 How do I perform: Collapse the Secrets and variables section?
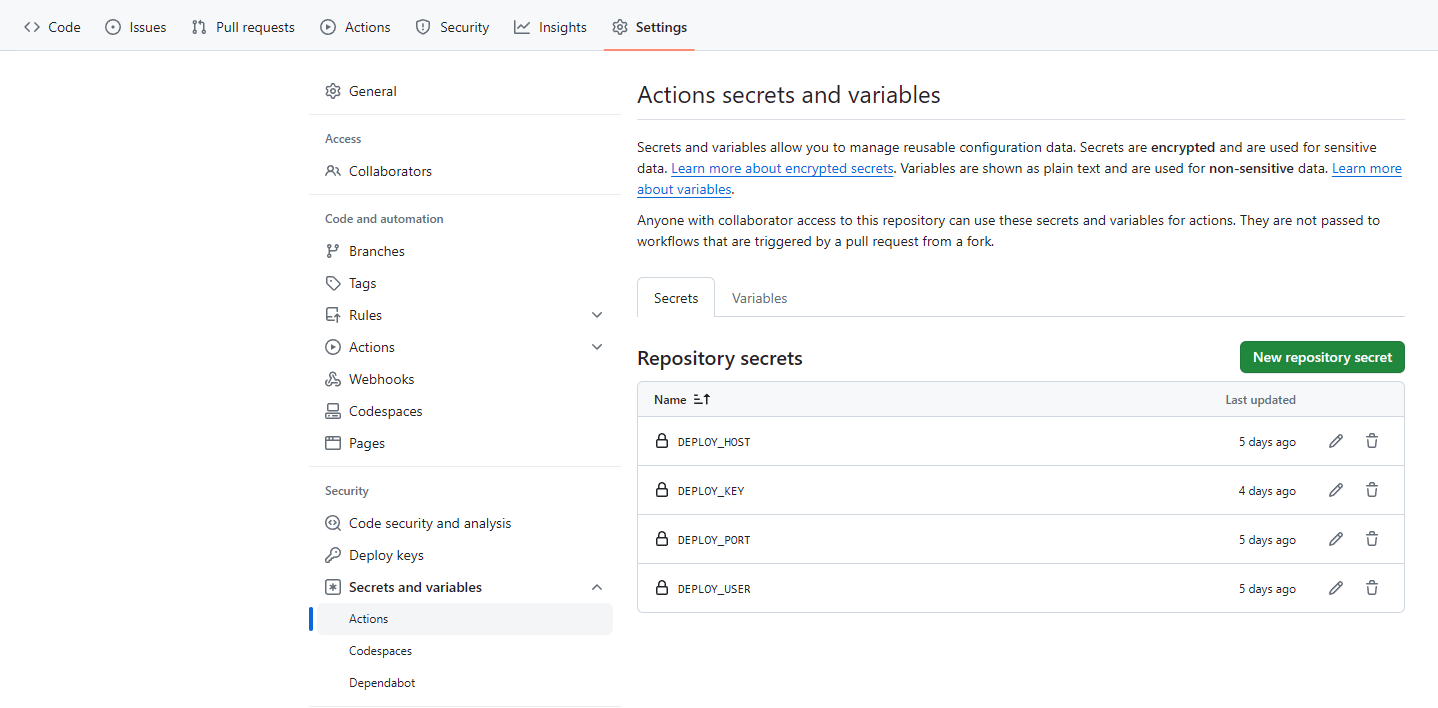tap(597, 587)
